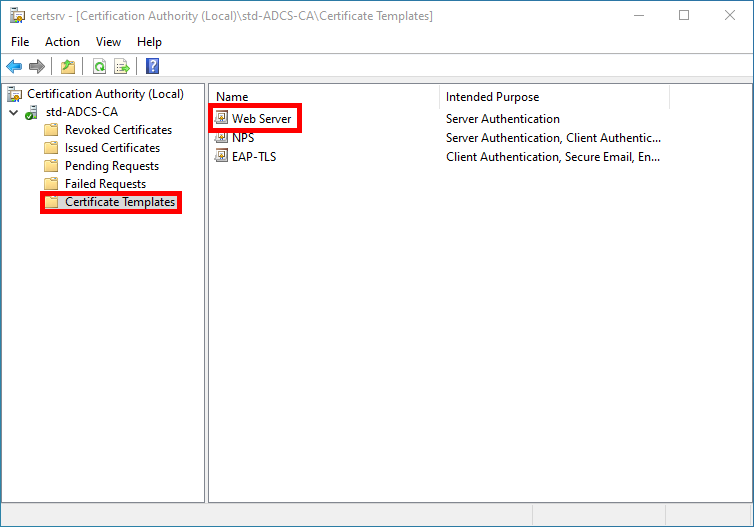Open Issued Certificates in the tree
This screenshot has width=754, height=527.
(x=113, y=148)
